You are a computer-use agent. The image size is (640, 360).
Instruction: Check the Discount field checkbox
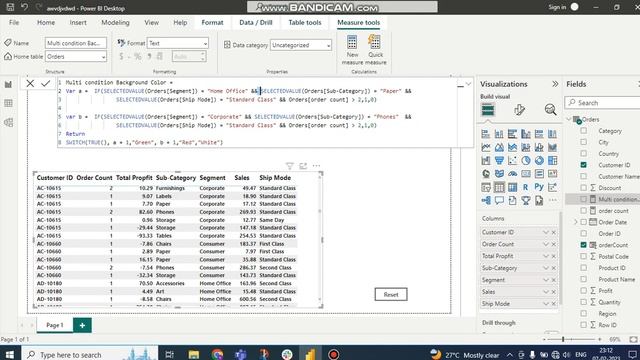[x=584, y=188]
